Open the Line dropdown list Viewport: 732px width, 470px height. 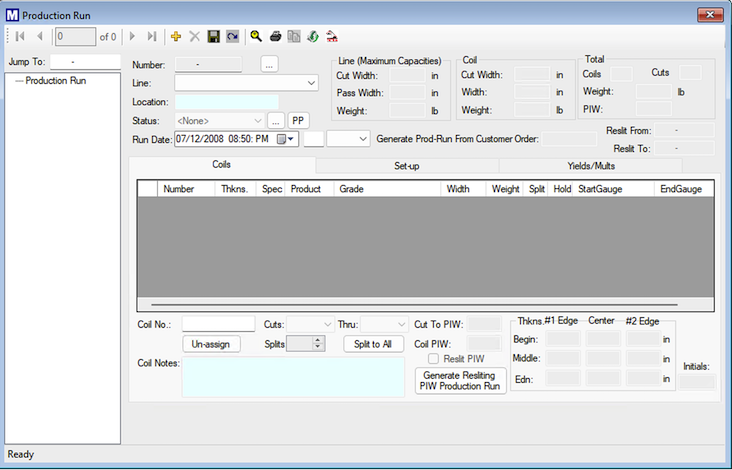311,83
